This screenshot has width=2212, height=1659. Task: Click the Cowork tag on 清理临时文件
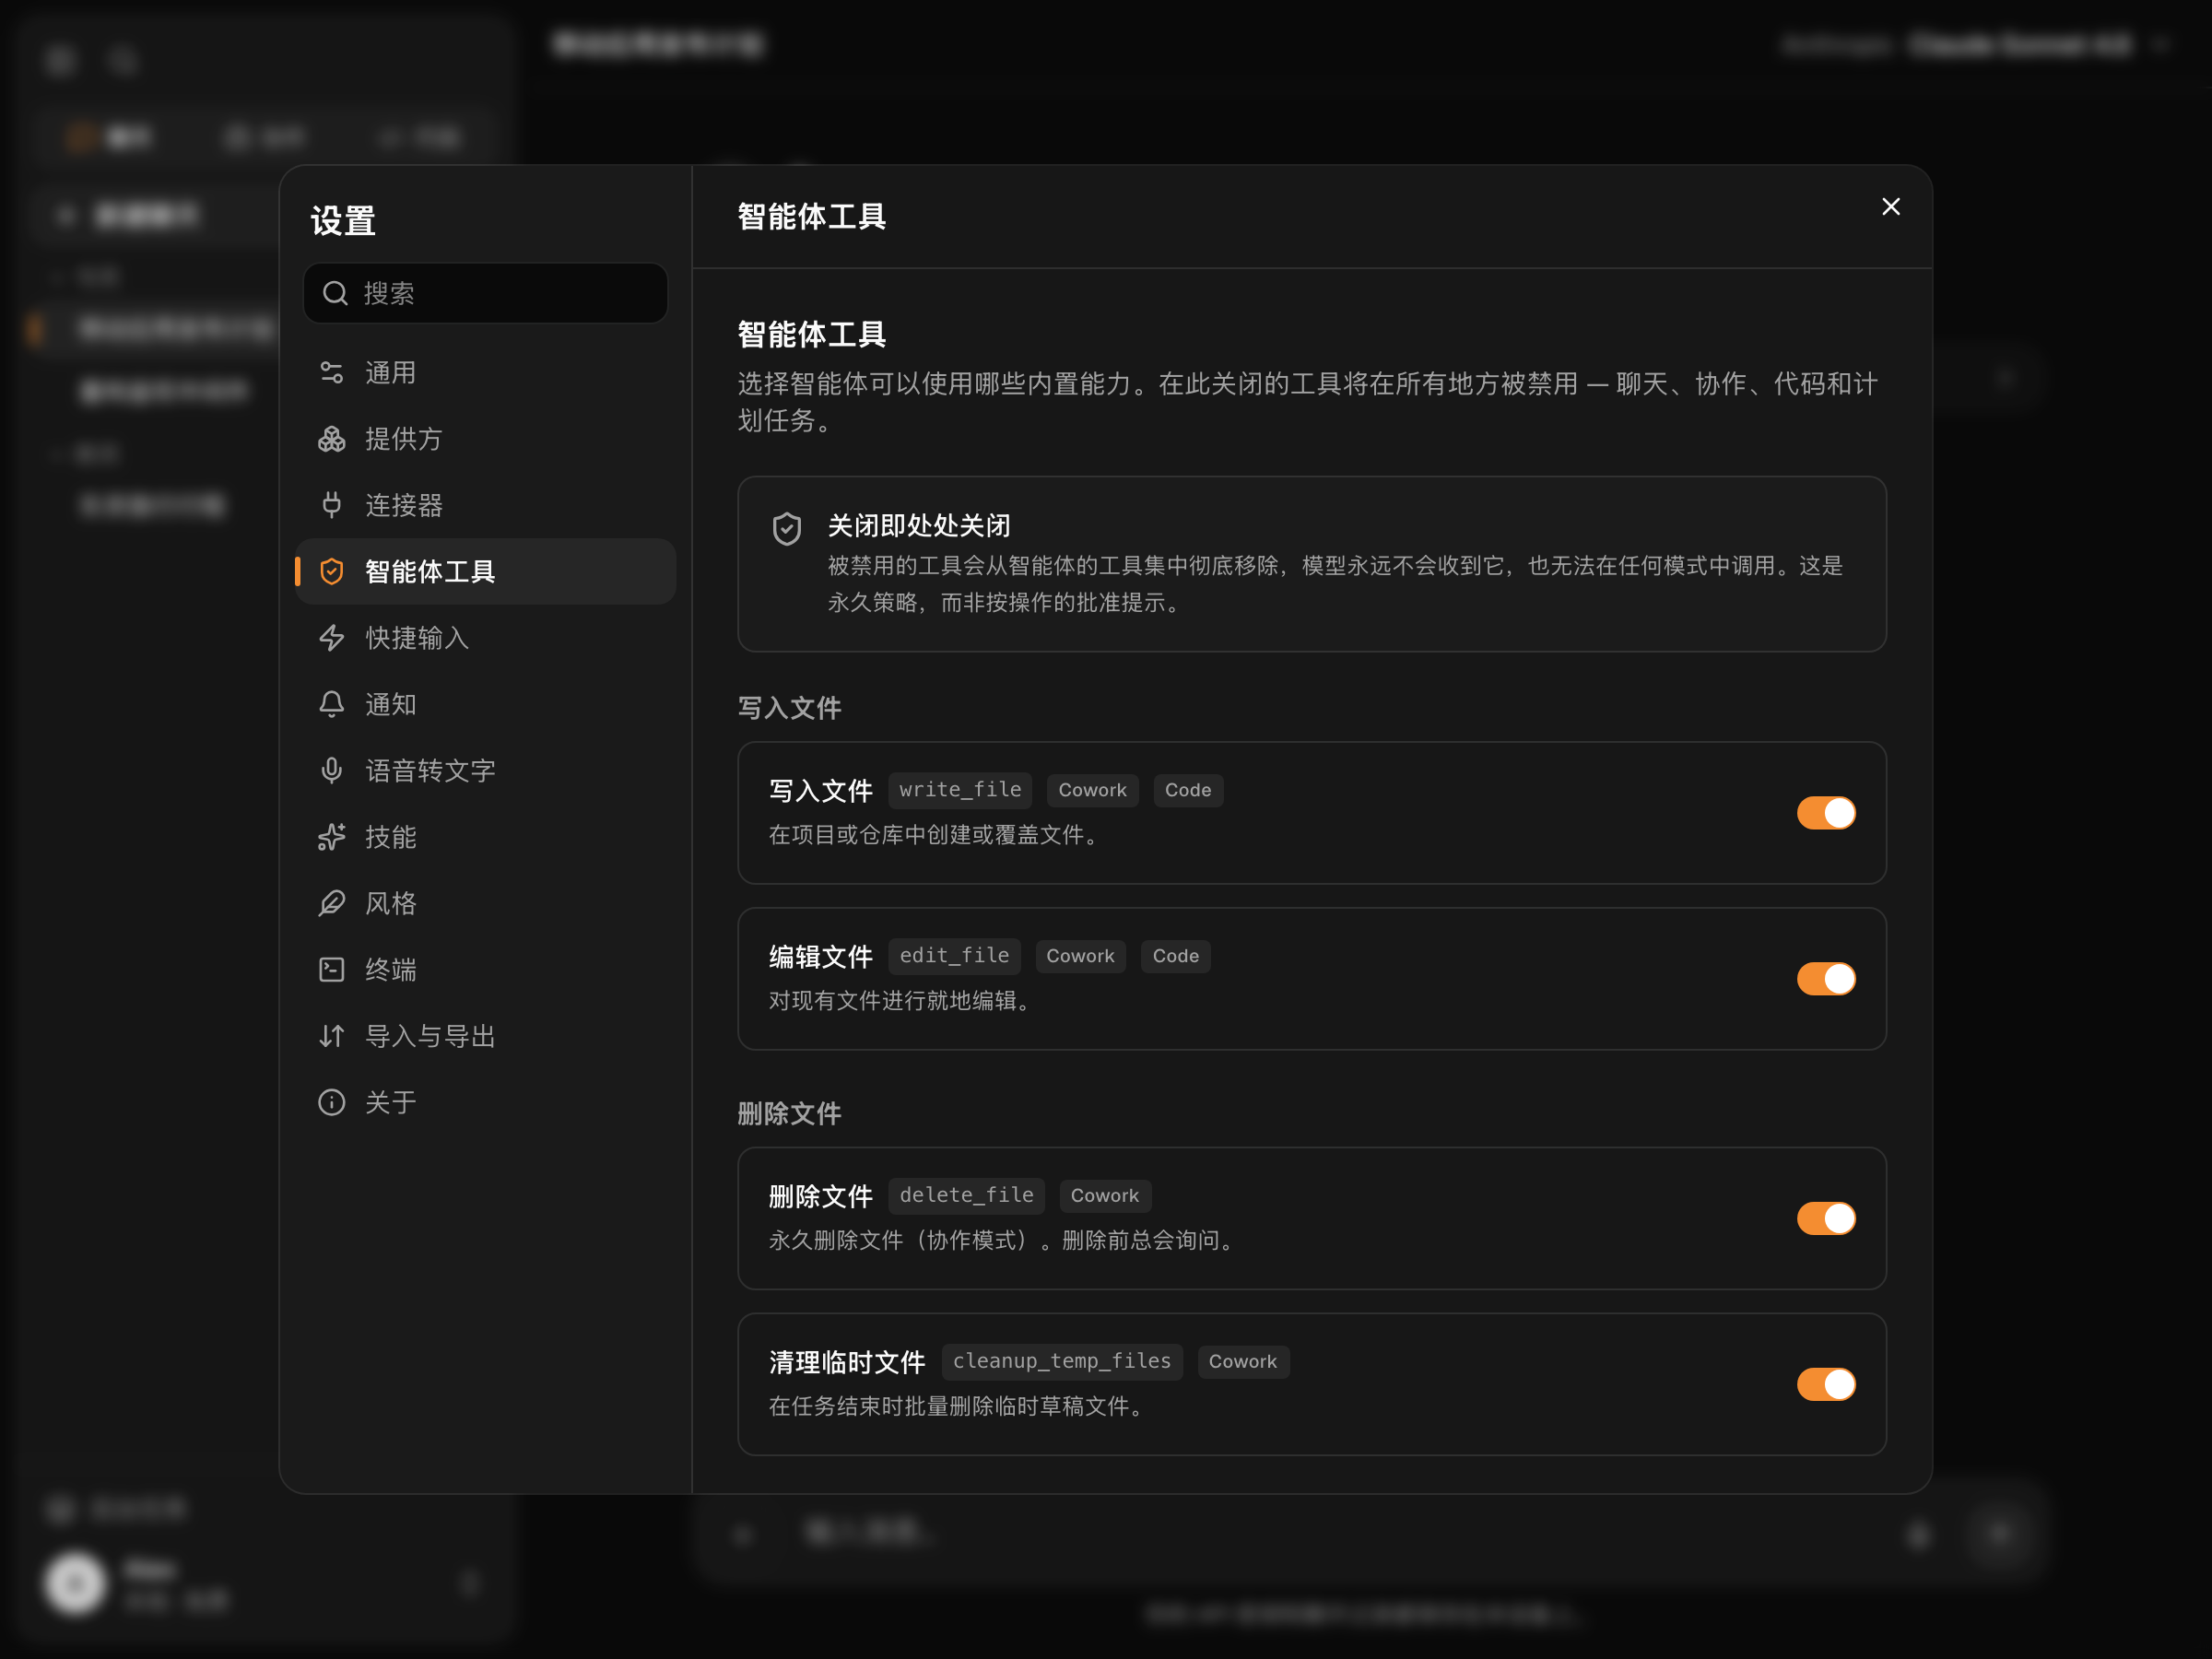(1243, 1362)
